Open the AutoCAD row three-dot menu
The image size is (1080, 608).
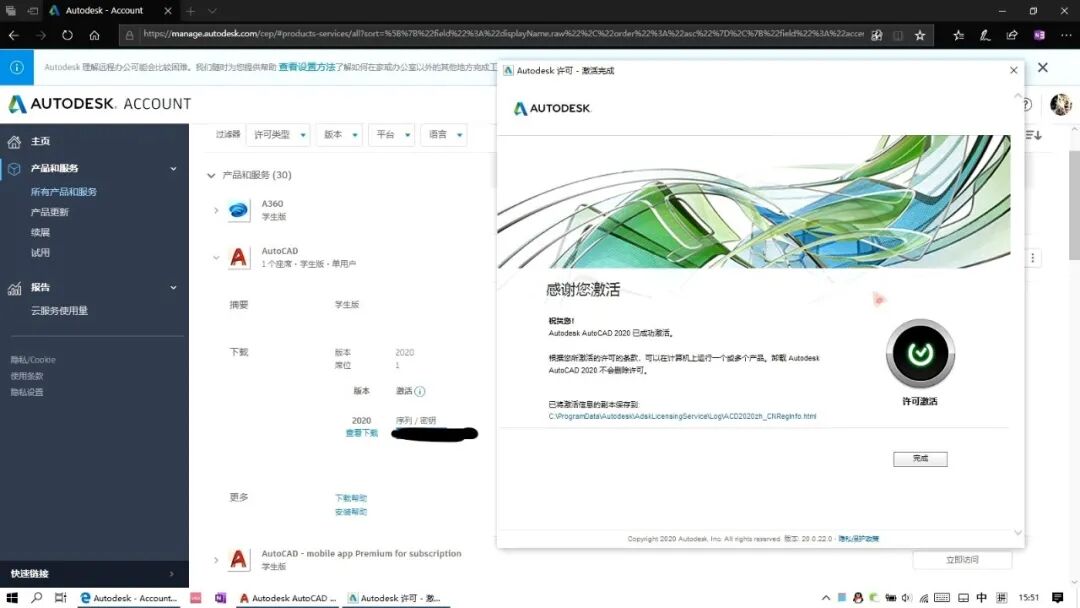(x=1032, y=258)
